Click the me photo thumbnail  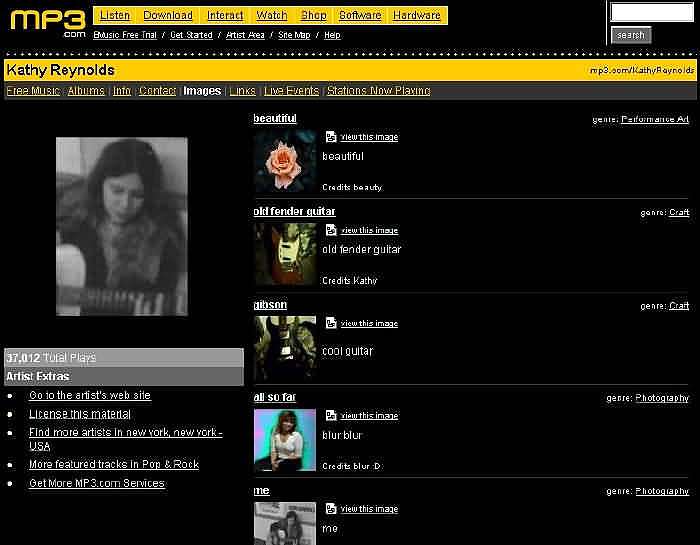[285, 523]
